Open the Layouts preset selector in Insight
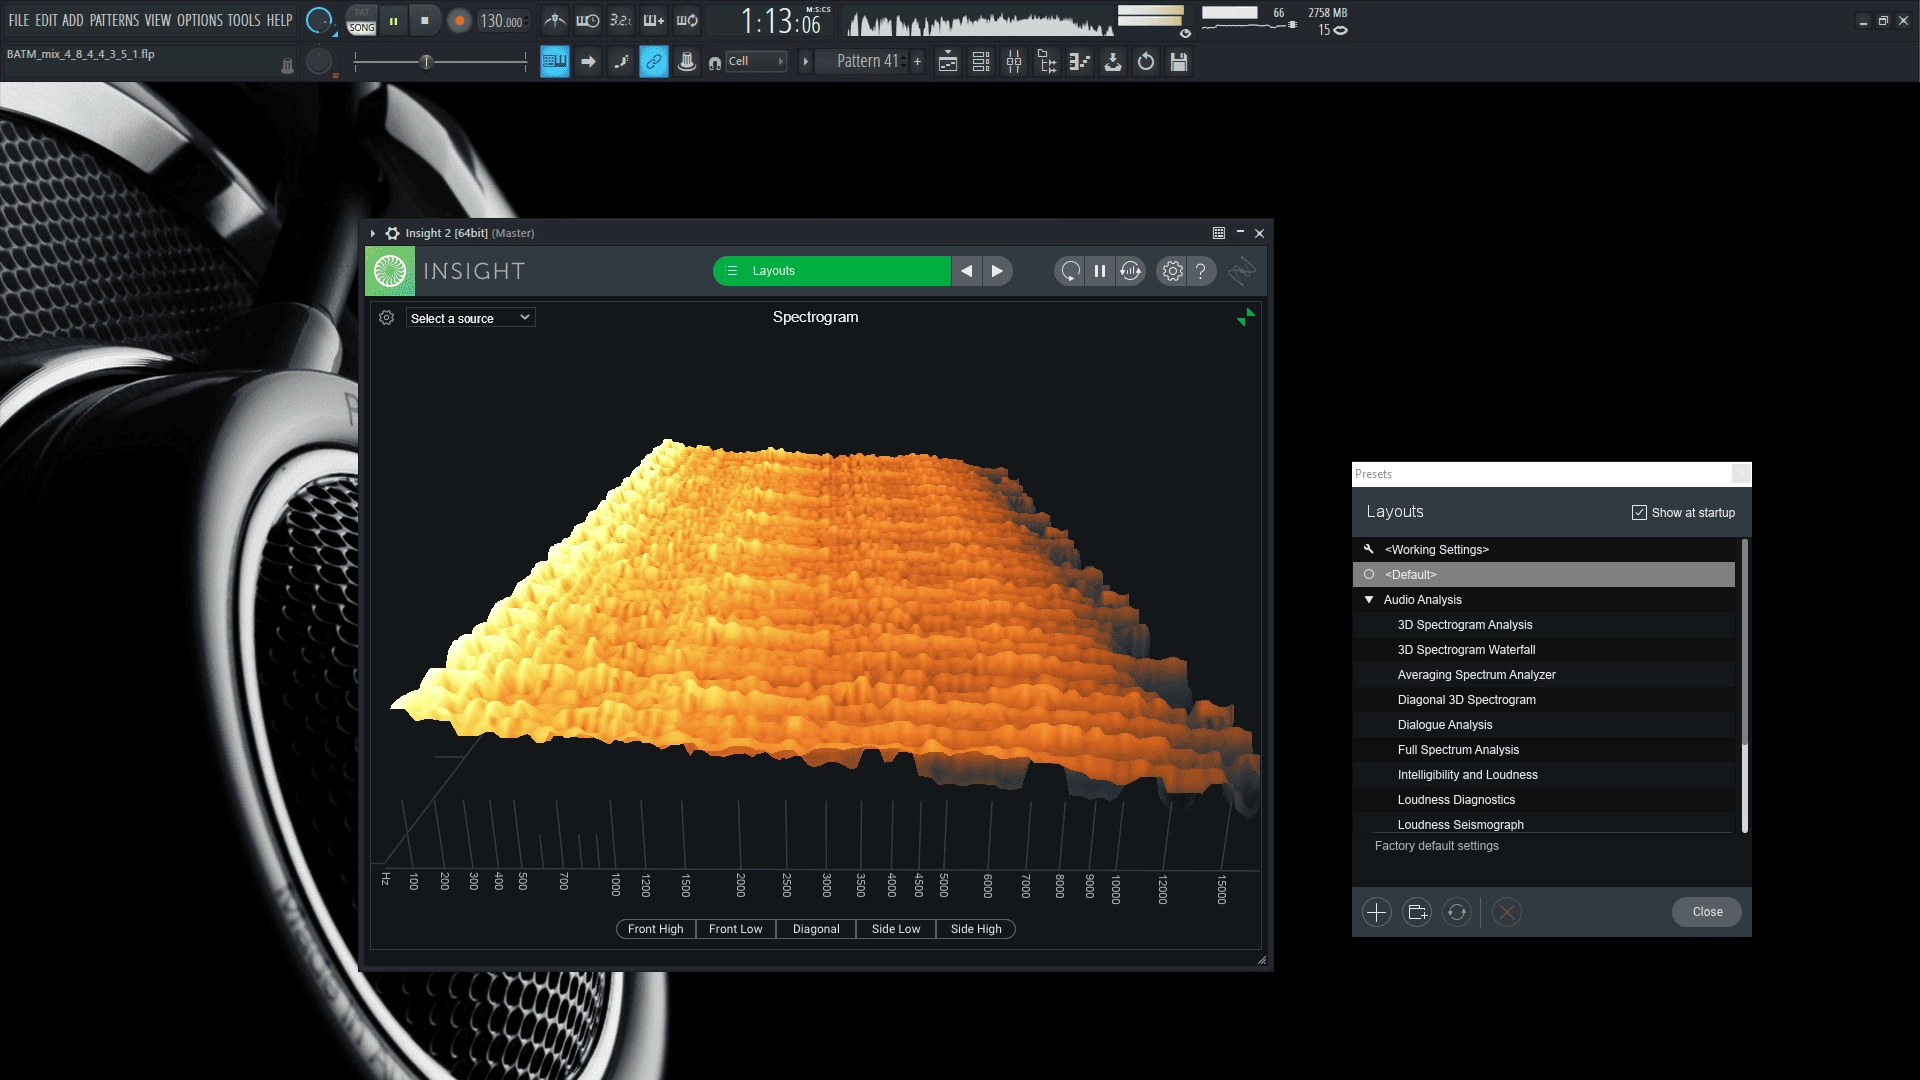 832,271
